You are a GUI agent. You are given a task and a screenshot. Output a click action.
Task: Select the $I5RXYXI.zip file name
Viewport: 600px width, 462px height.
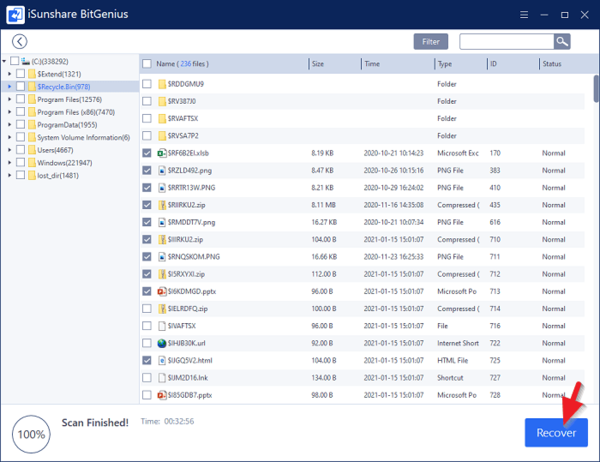[186, 274]
